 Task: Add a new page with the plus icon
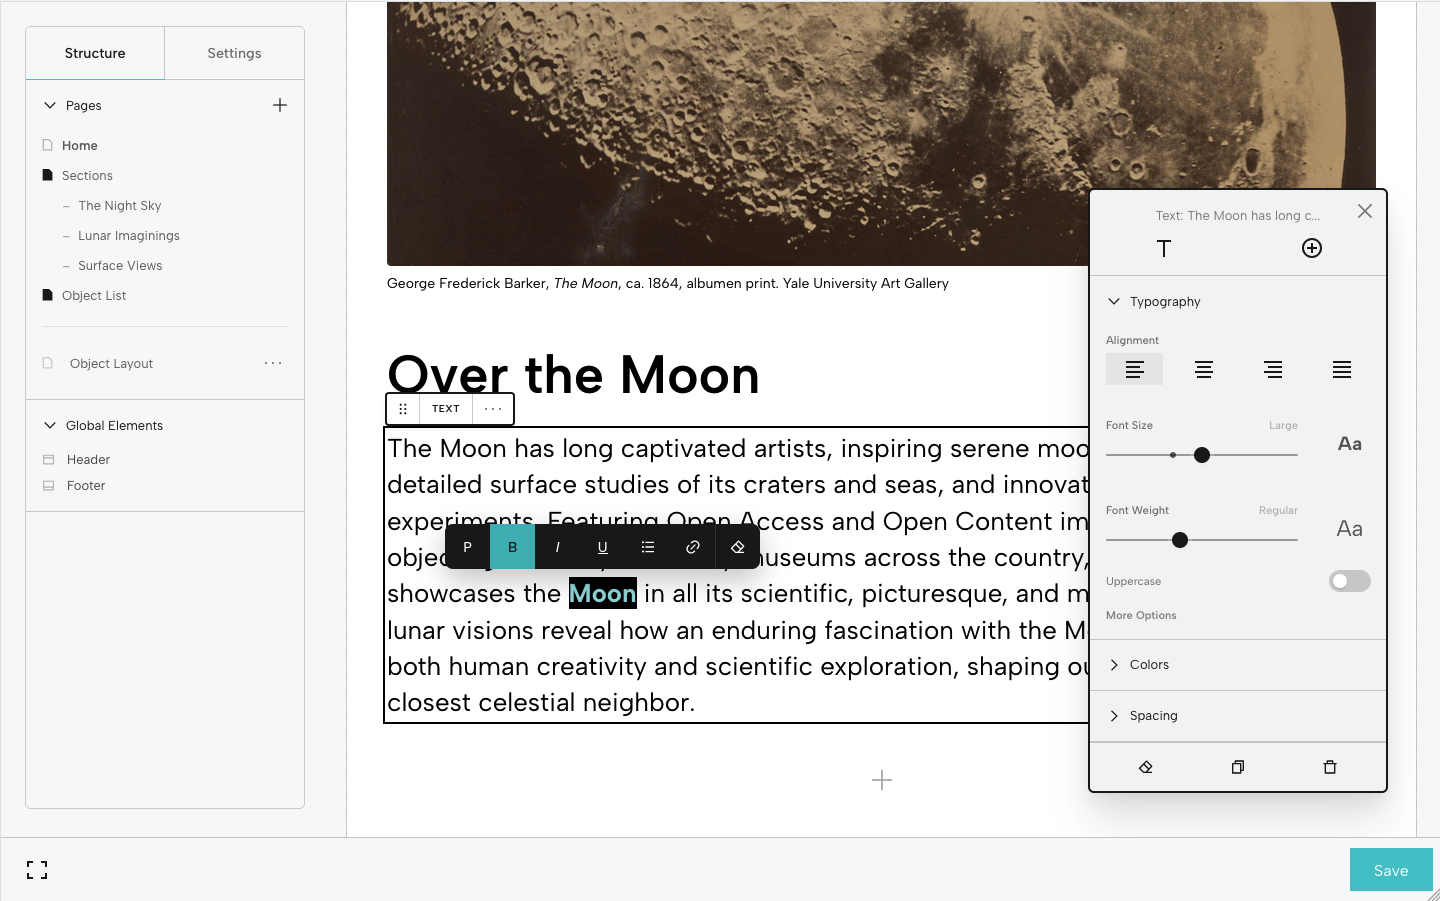pos(280,105)
